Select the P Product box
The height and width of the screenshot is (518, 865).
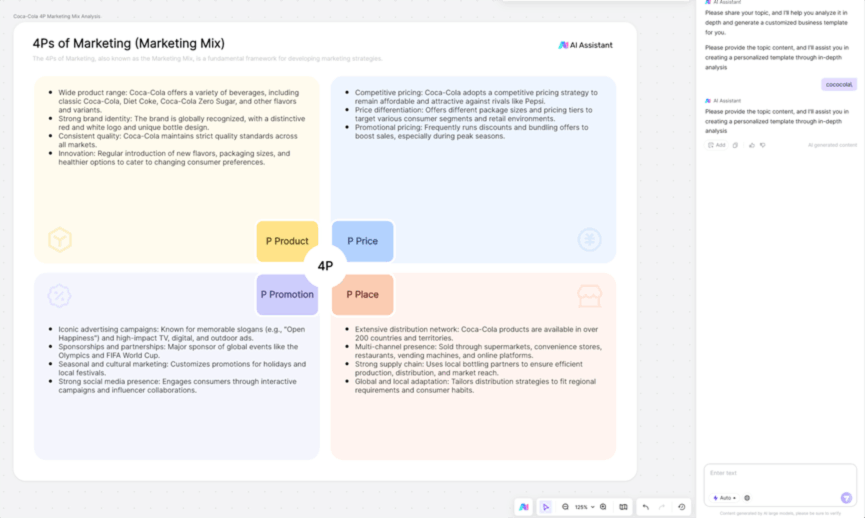(287, 241)
